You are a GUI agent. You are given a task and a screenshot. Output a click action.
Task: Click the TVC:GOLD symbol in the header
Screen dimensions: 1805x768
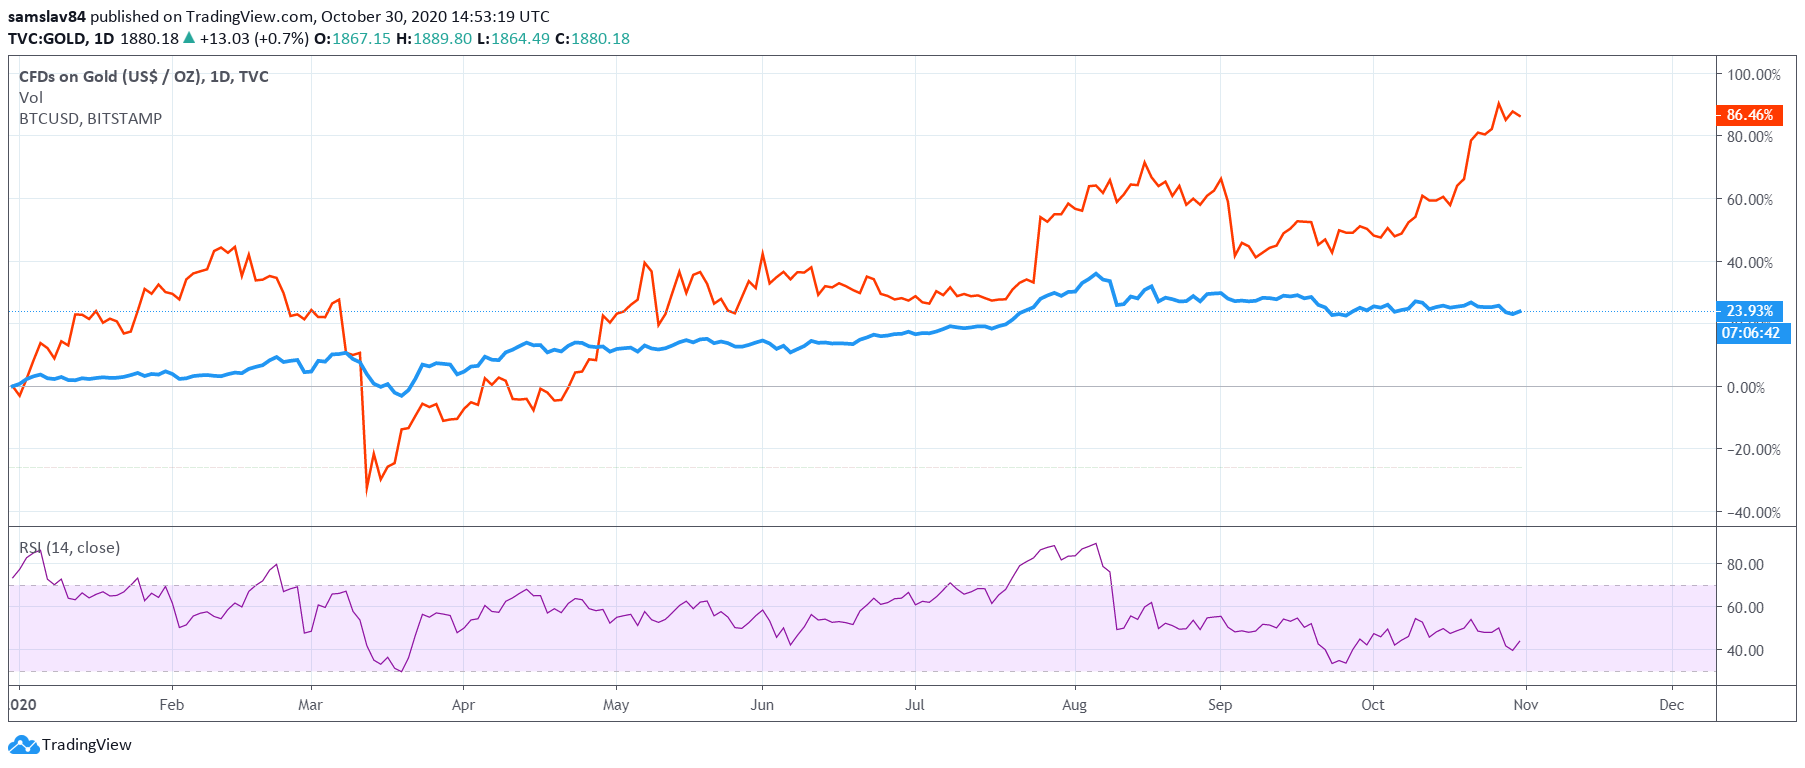click(x=47, y=39)
